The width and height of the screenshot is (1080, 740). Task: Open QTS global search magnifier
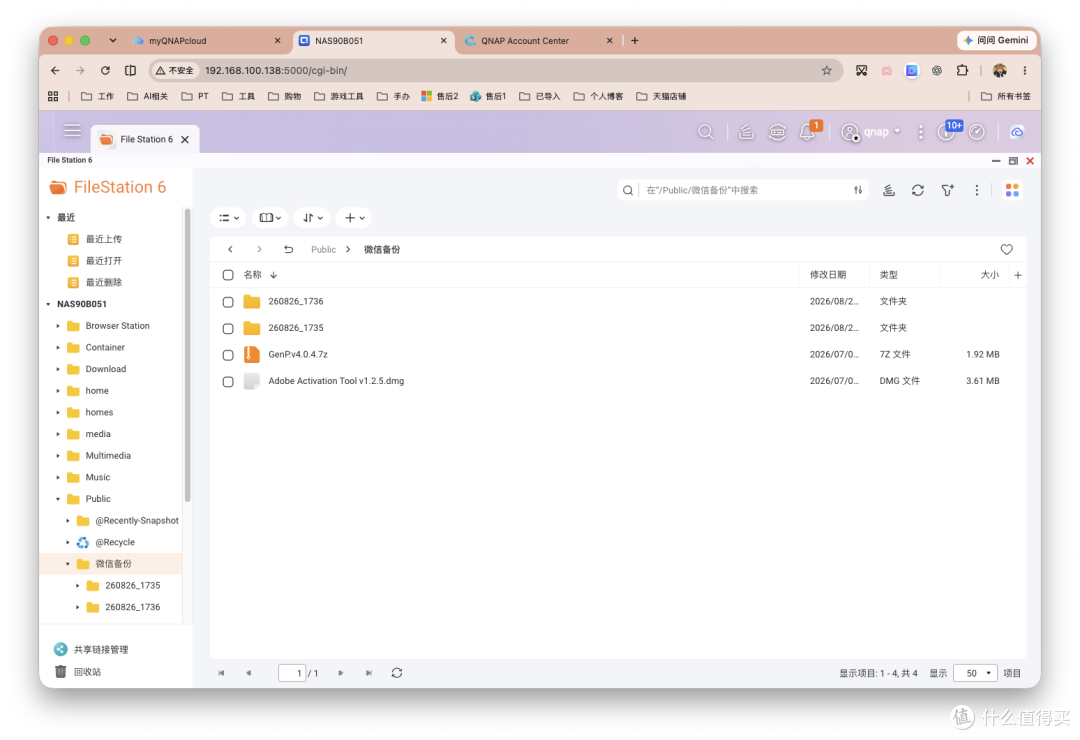point(705,132)
